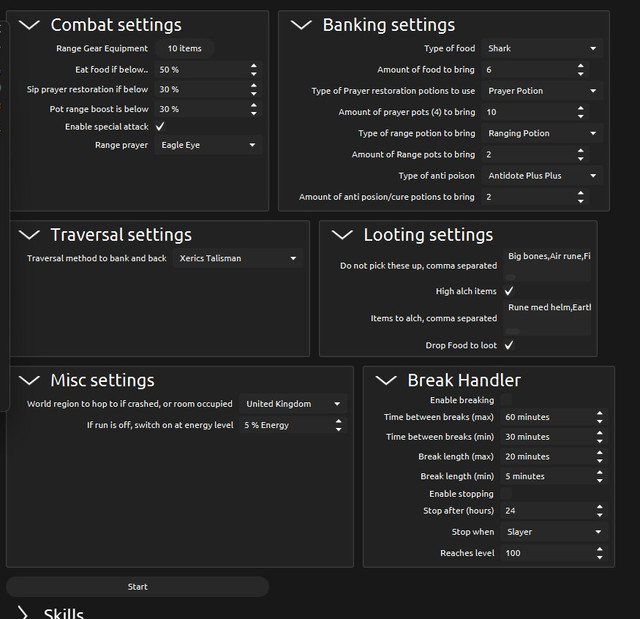The width and height of the screenshot is (640, 619).
Task: Open the United Kingdom world region dropdown
Action: pos(293,404)
